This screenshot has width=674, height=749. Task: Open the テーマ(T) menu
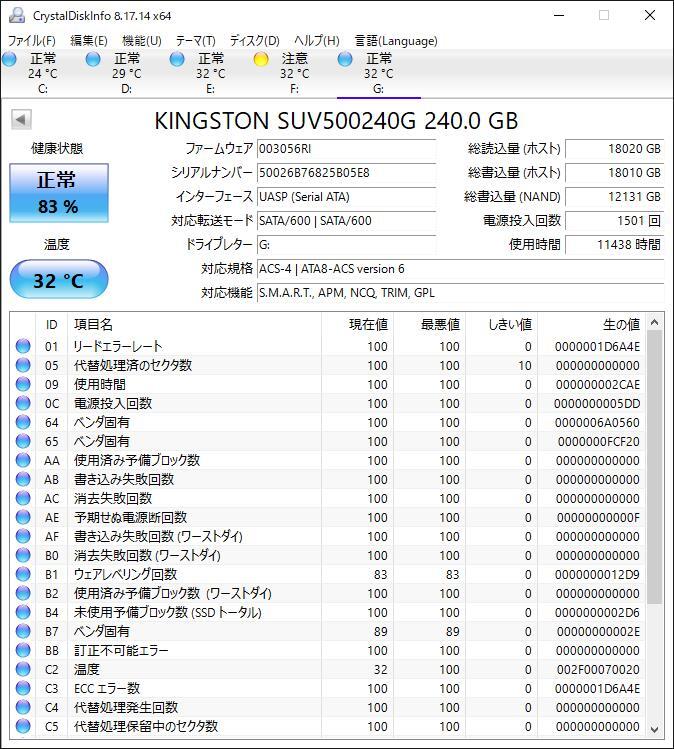point(195,41)
